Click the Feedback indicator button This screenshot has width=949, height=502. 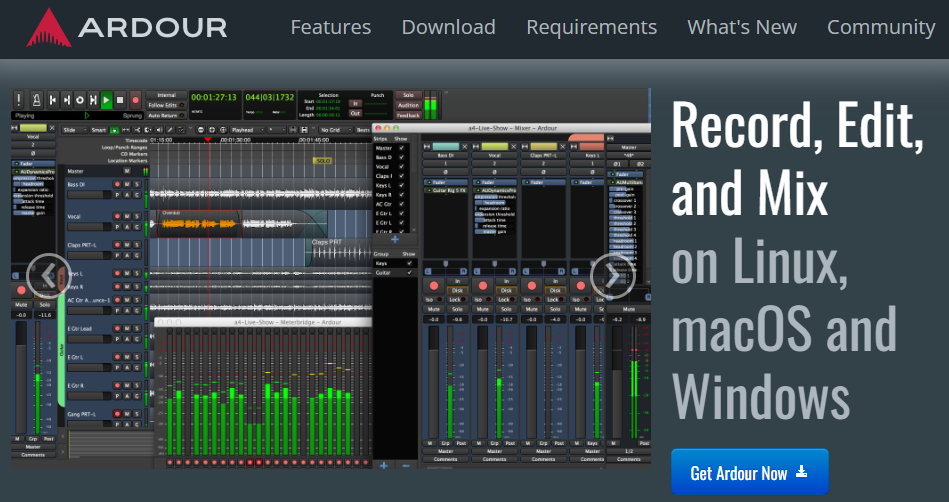pyautogui.click(x=409, y=115)
